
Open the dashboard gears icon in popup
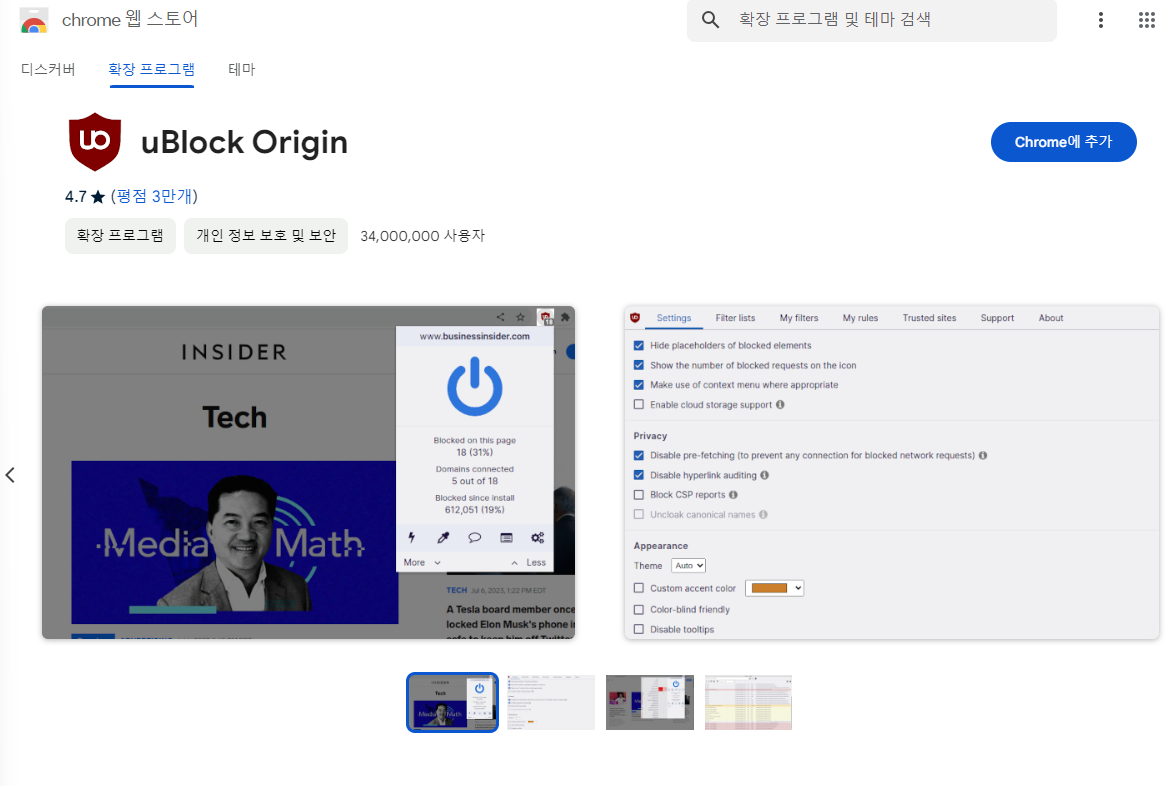pyautogui.click(x=538, y=538)
